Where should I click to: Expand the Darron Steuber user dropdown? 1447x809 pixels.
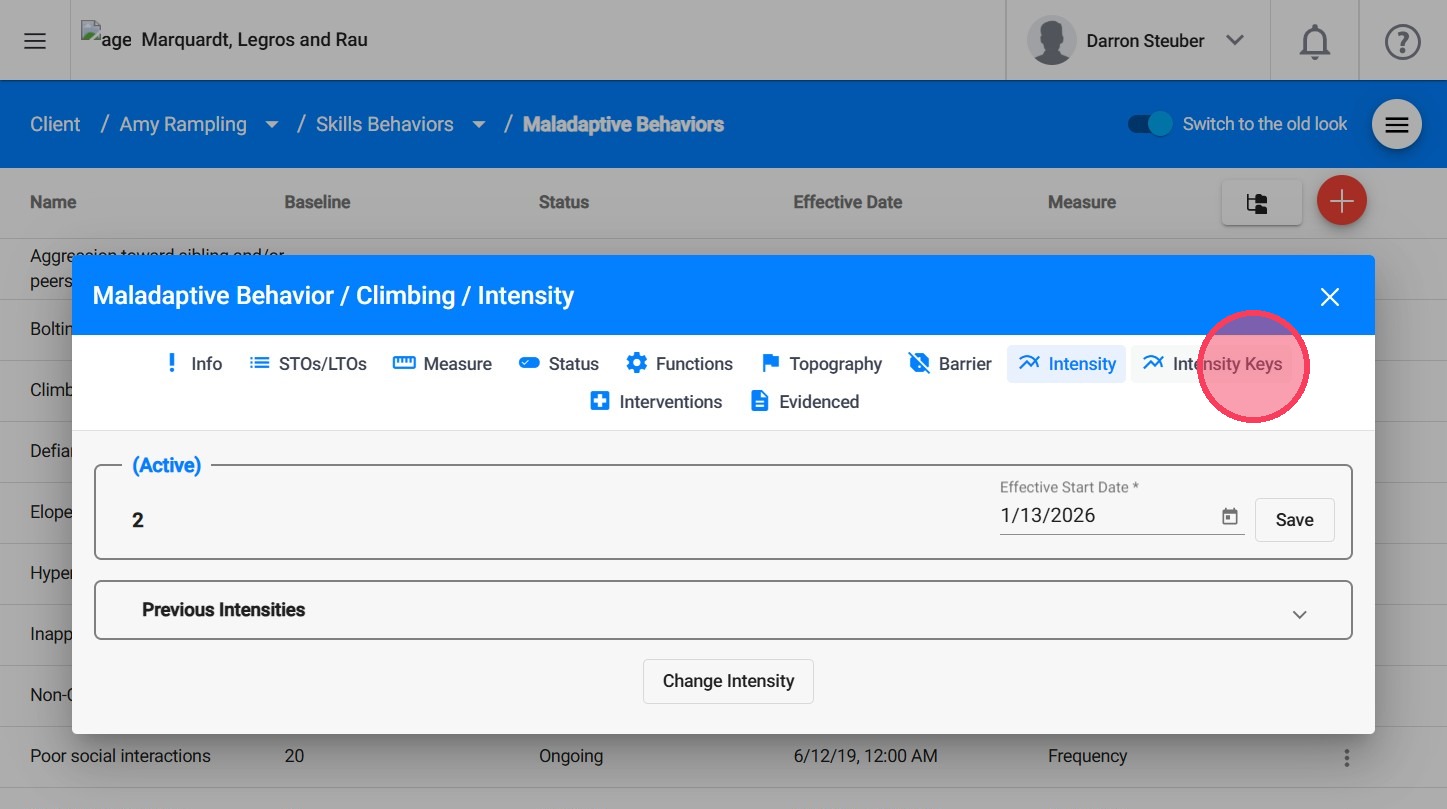tap(1235, 41)
